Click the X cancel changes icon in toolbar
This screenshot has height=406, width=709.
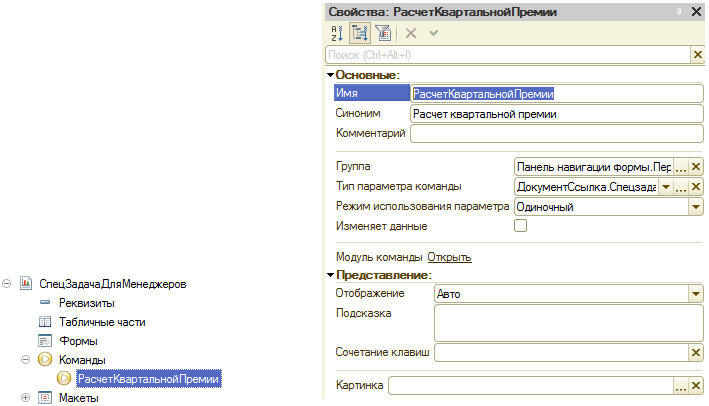point(411,34)
